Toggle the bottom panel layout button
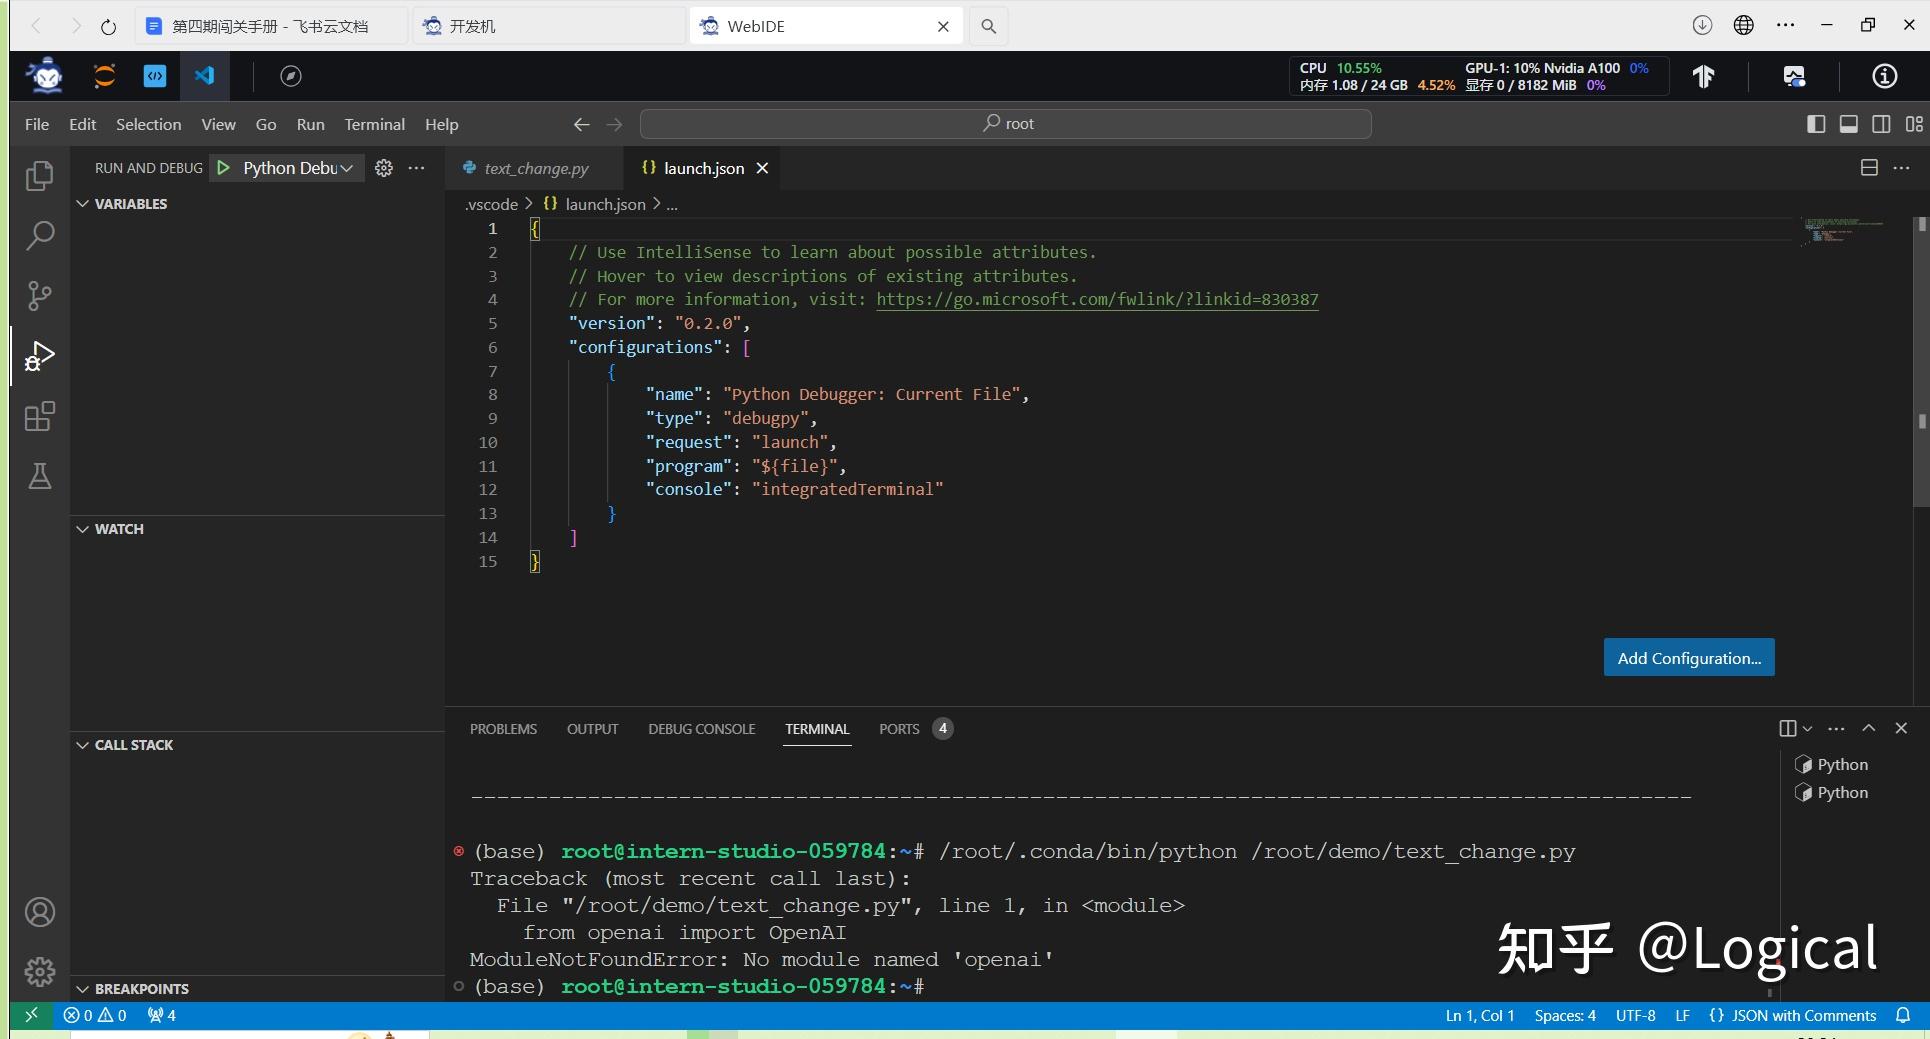This screenshot has width=1930, height=1039. click(x=1849, y=124)
